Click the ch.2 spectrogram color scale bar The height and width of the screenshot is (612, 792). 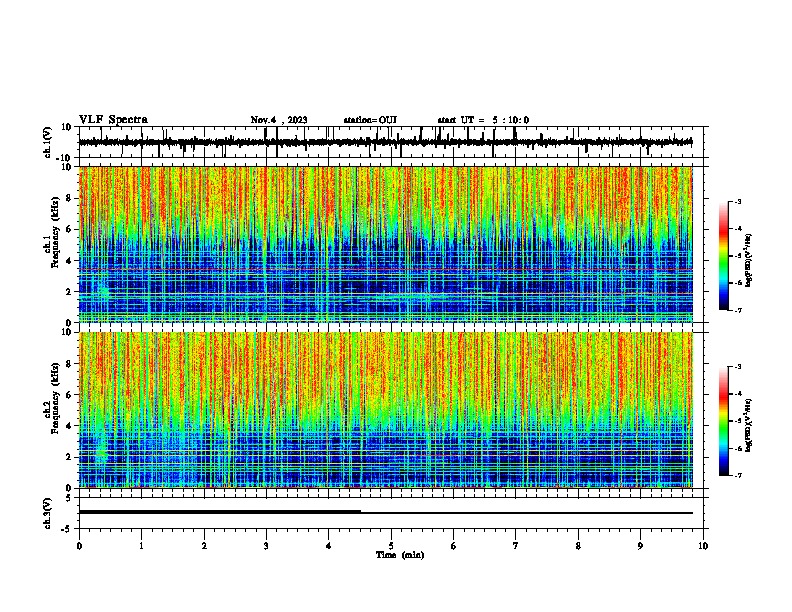pyautogui.click(x=724, y=421)
